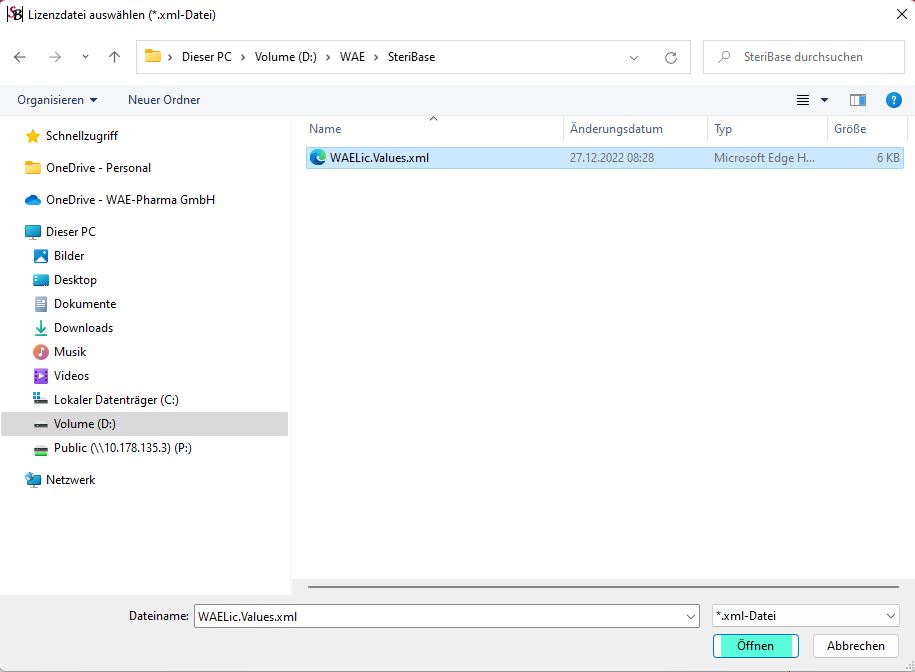
Task: Open 'OneDrive - Personal' in sidebar
Action: tap(88, 168)
